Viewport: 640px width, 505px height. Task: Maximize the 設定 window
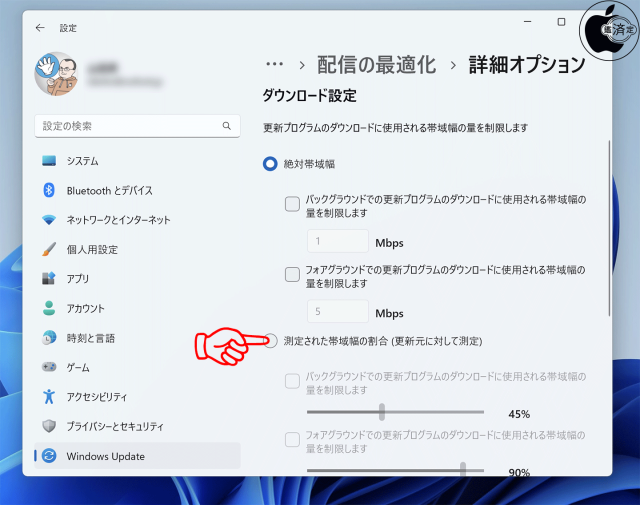(x=562, y=22)
